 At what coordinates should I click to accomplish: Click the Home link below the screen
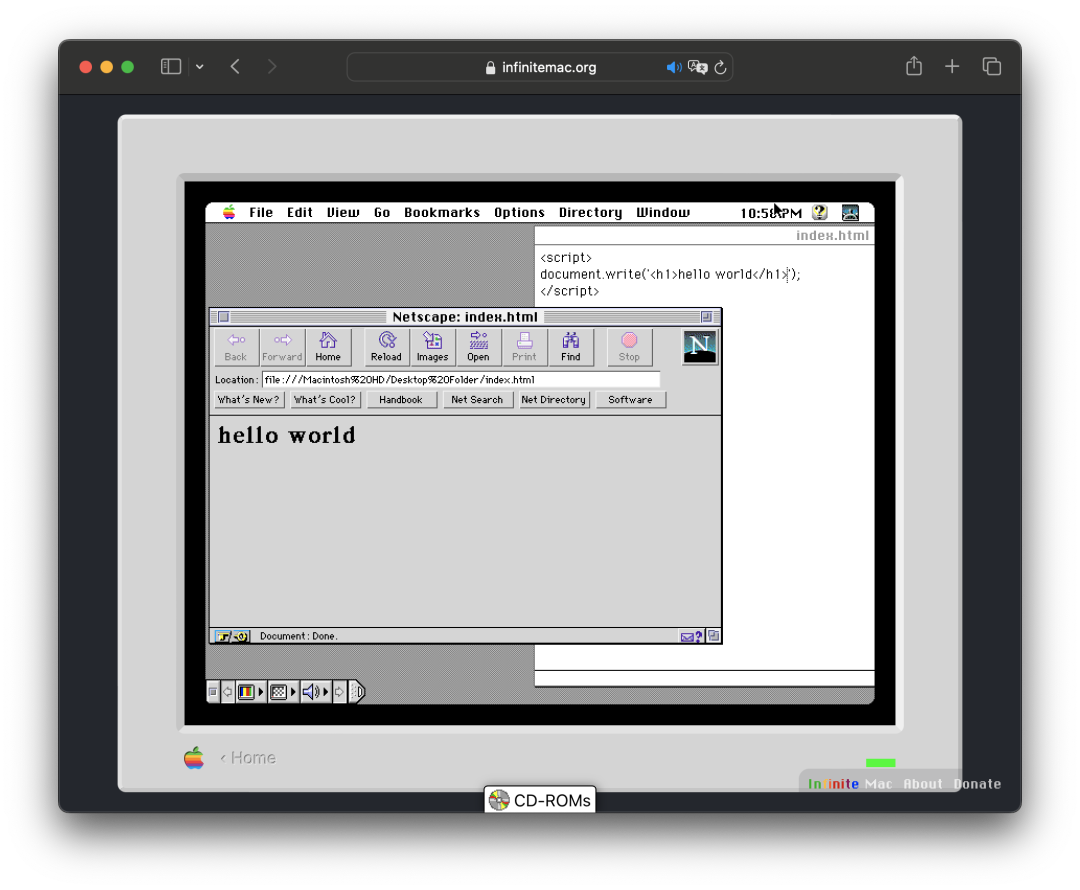[248, 758]
